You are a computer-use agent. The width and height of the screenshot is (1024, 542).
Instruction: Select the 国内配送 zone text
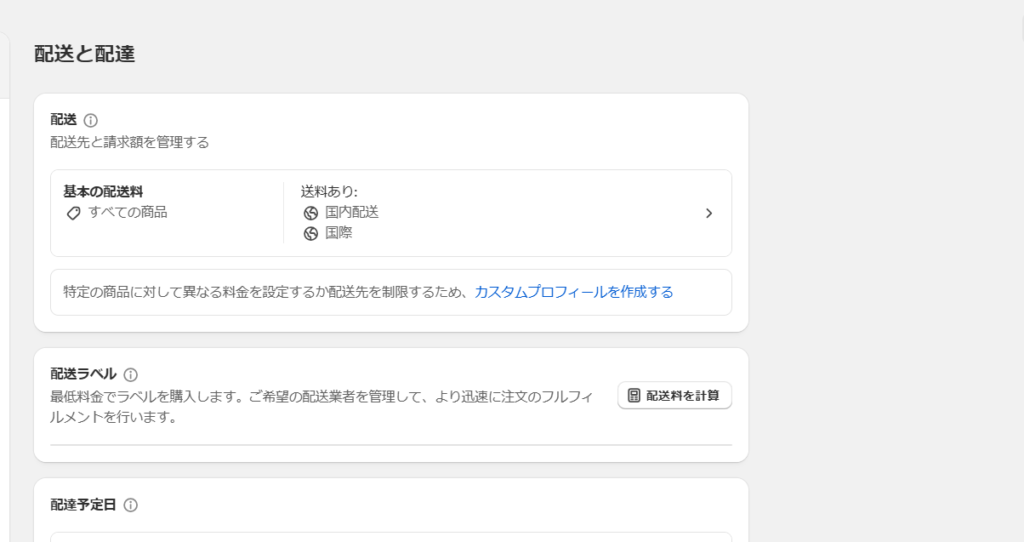tap(352, 212)
